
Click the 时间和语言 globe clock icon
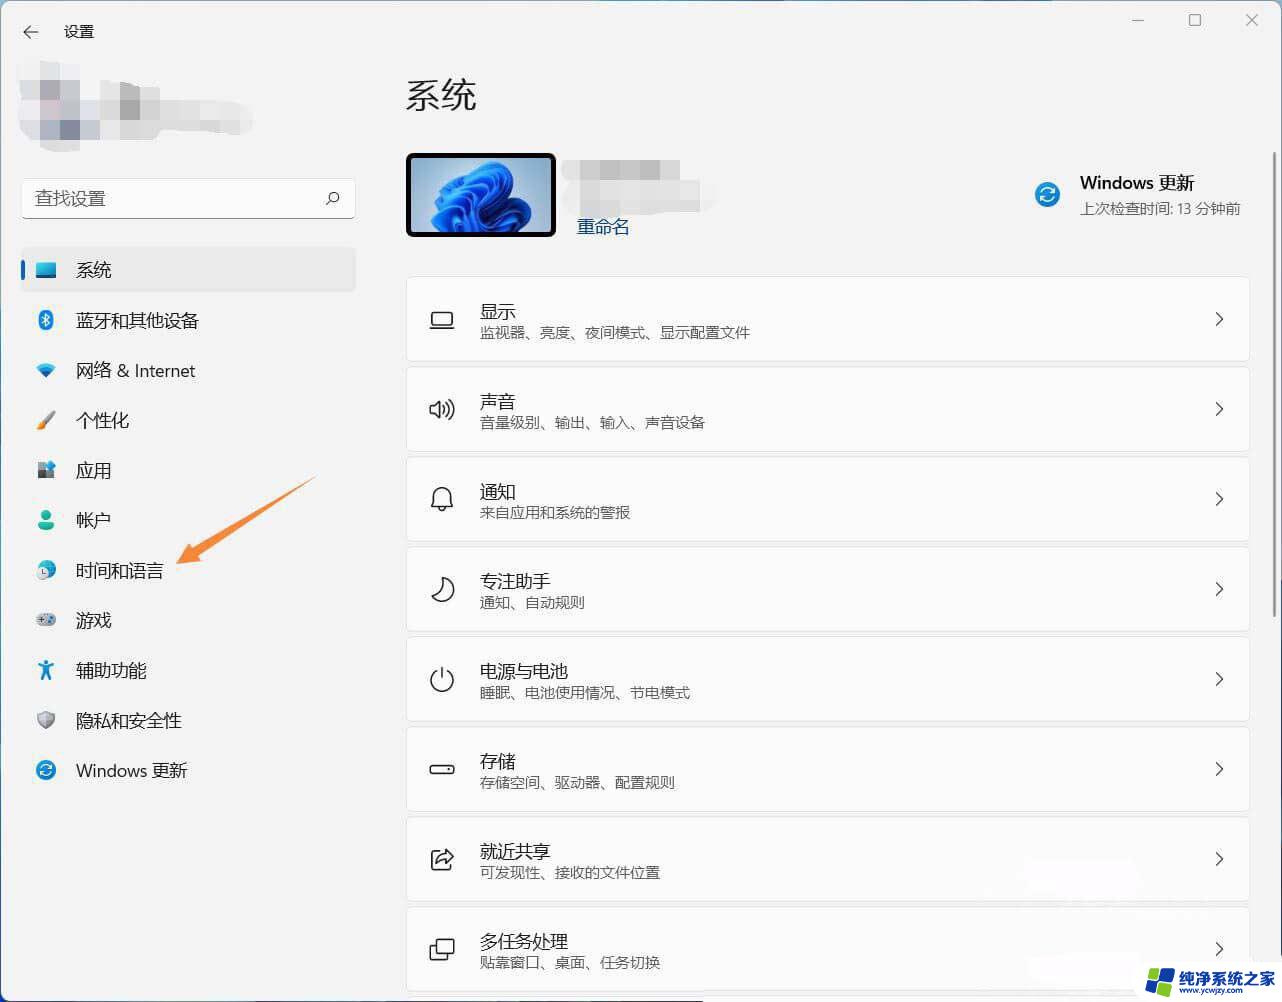coord(46,570)
